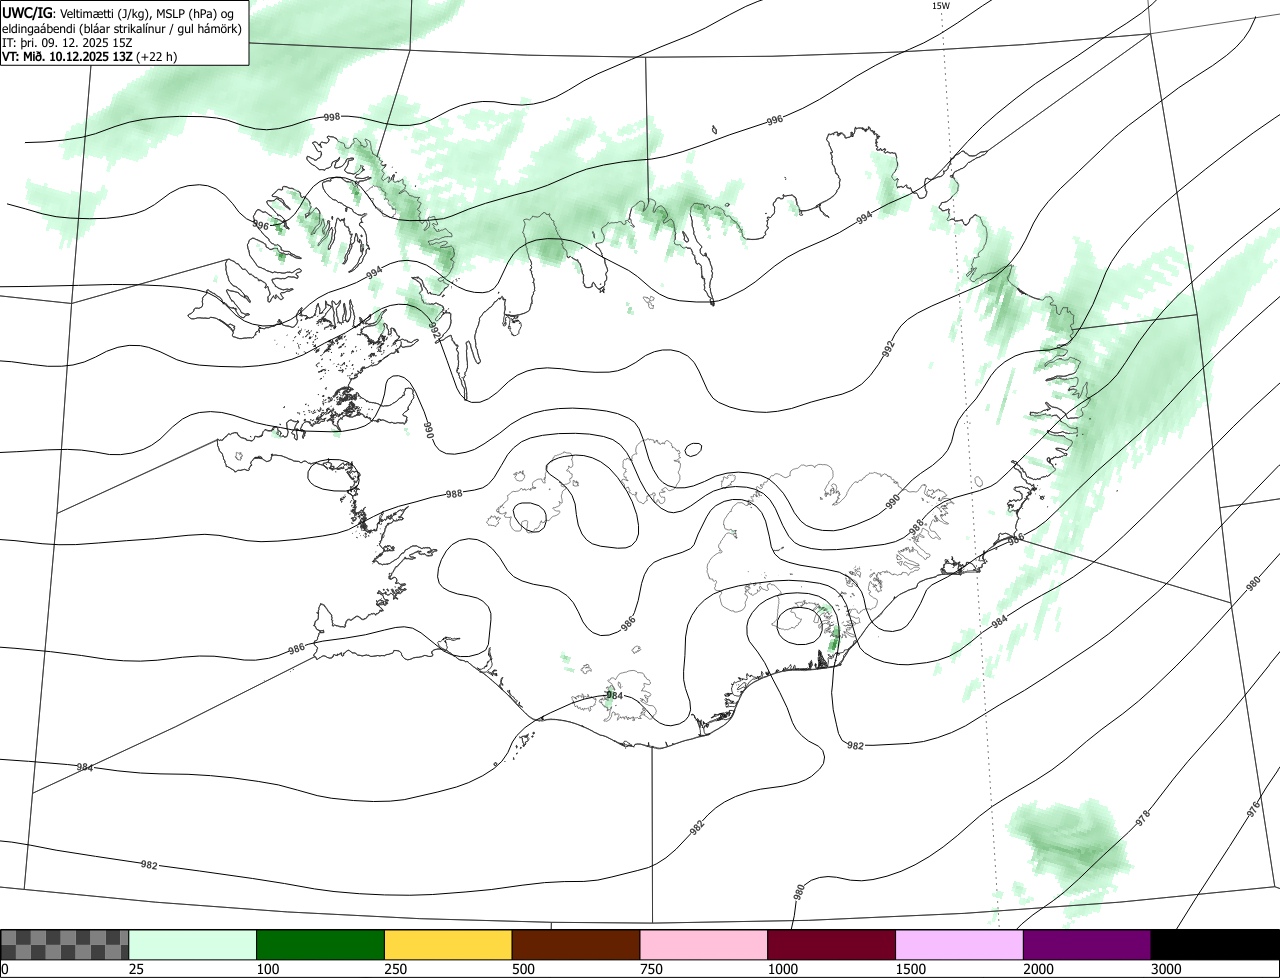Select the maroon 1000–1500 legend swatch
Screen dimensions: 1280x978
coord(832,945)
